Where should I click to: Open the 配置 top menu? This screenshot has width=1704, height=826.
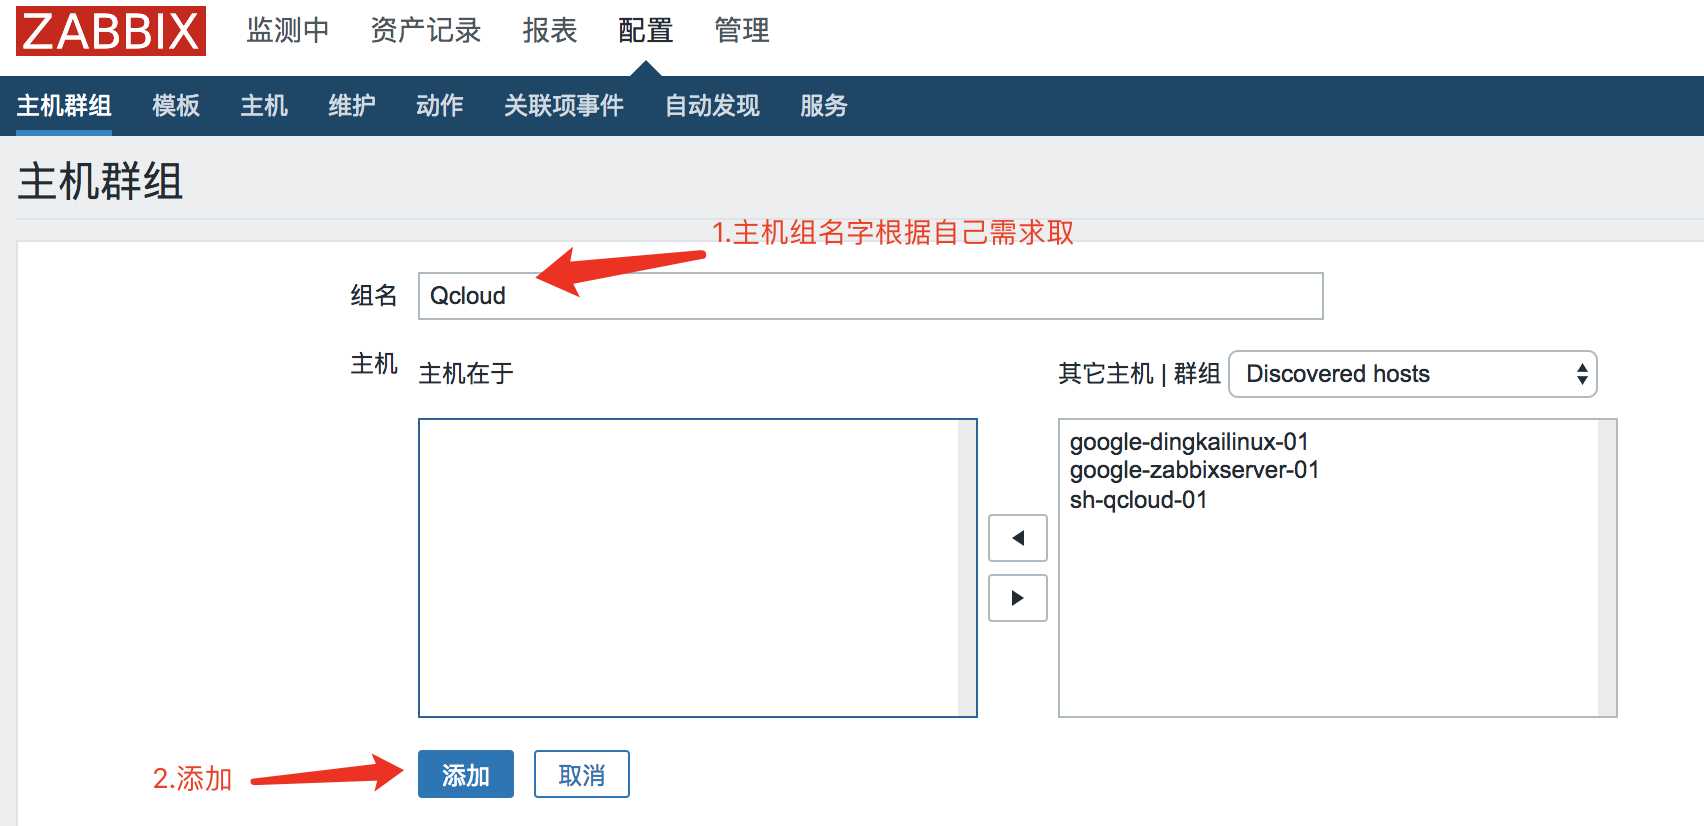(646, 31)
